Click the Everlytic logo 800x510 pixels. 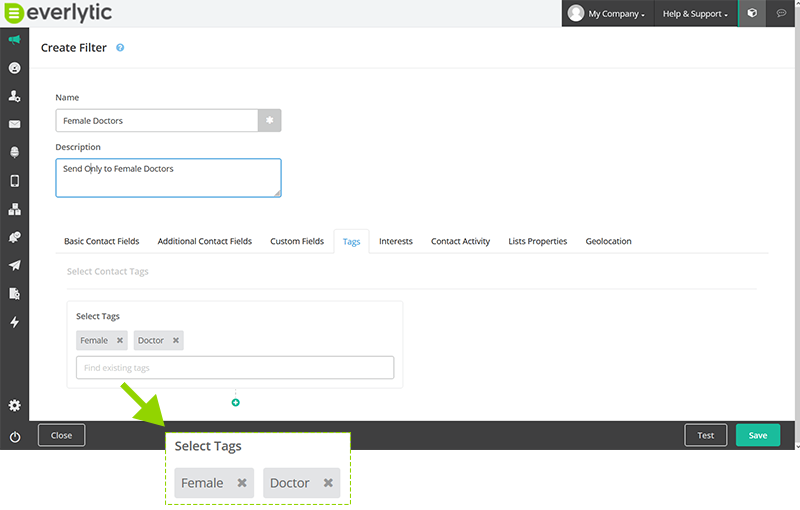[58, 13]
